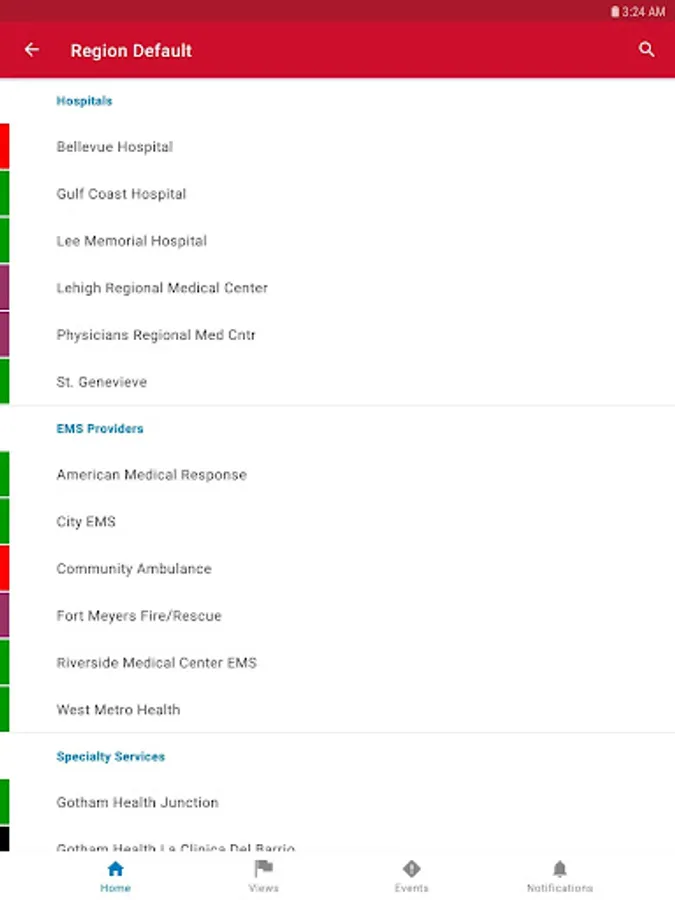The width and height of the screenshot is (675, 900).
Task: Tap the battery icon in status bar
Action: [x=615, y=11]
